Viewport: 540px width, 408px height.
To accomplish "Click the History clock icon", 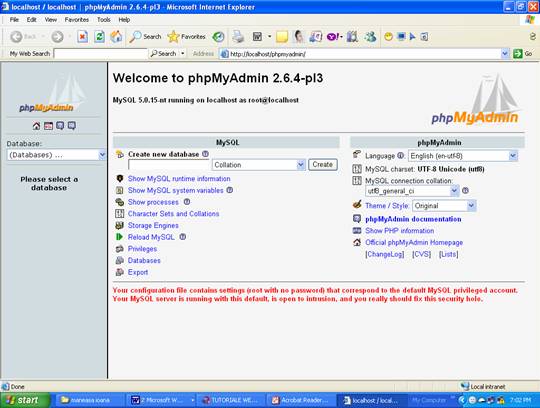I will coord(218,36).
